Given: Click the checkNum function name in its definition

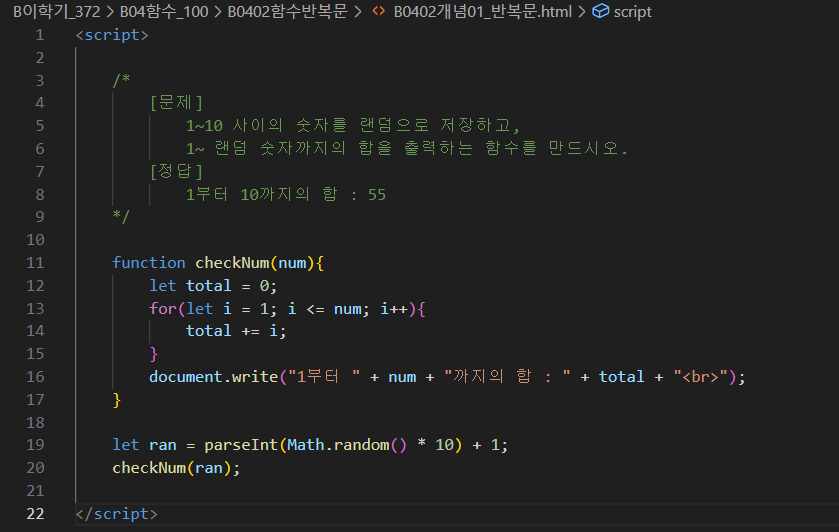Looking at the screenshot, I should 232,263.
